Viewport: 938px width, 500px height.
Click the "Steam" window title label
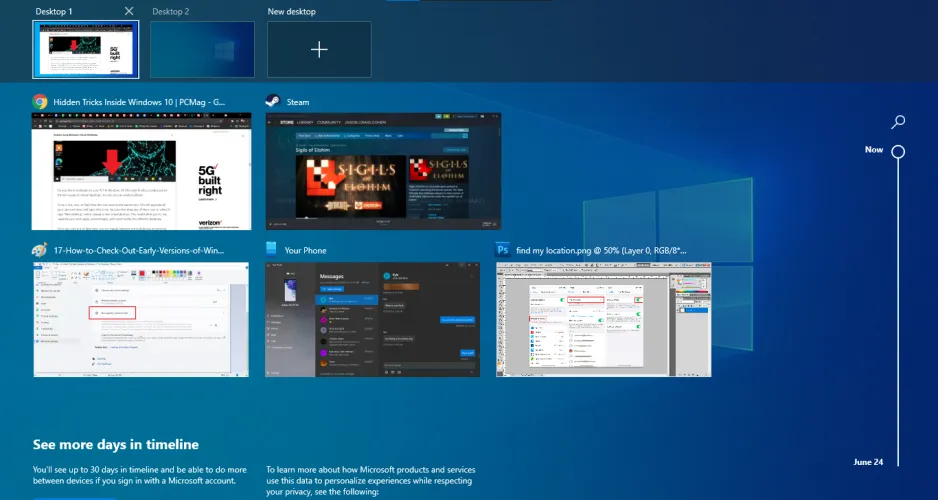tap(298, 102)
